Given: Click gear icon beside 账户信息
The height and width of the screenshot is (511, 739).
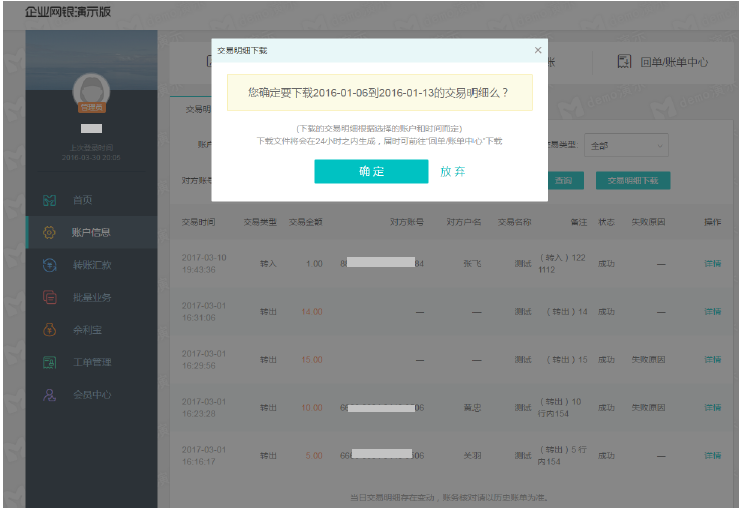Looking at the screenshot, I should (x=49, y=232).
